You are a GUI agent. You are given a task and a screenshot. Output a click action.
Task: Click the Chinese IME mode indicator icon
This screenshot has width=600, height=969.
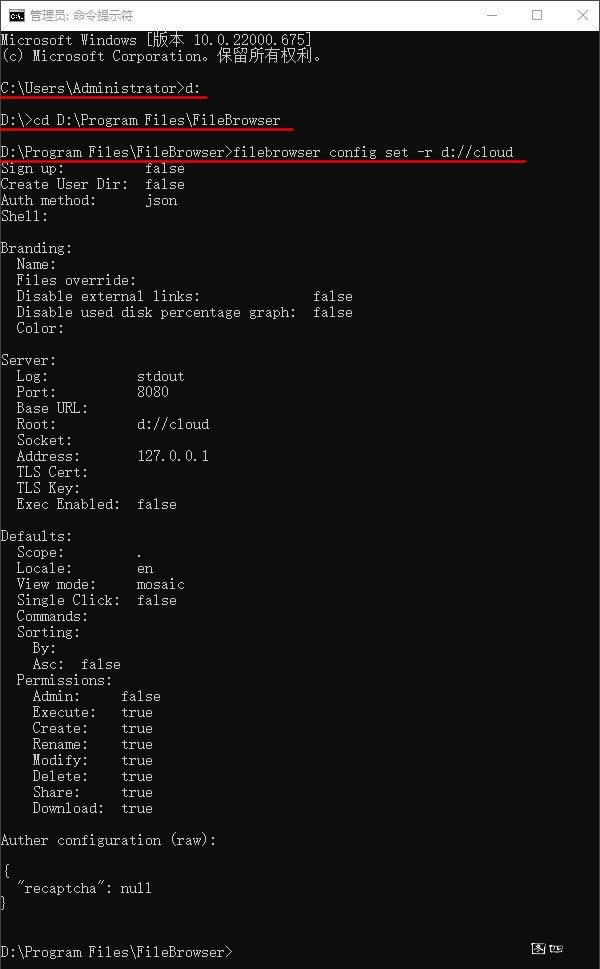click(x=538, y=948)
